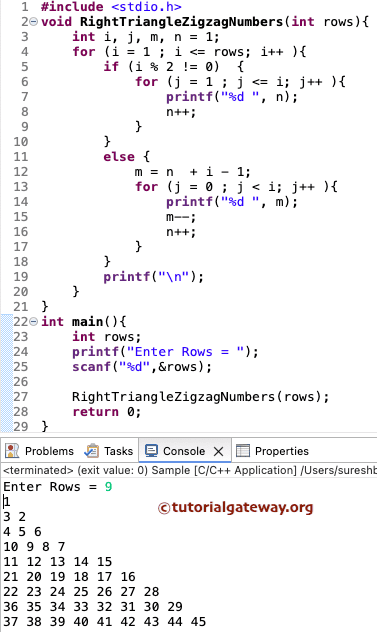The image size is (377, 632).
Task: Click the scanf("%d",&rows) line
Action: point(142,367)
